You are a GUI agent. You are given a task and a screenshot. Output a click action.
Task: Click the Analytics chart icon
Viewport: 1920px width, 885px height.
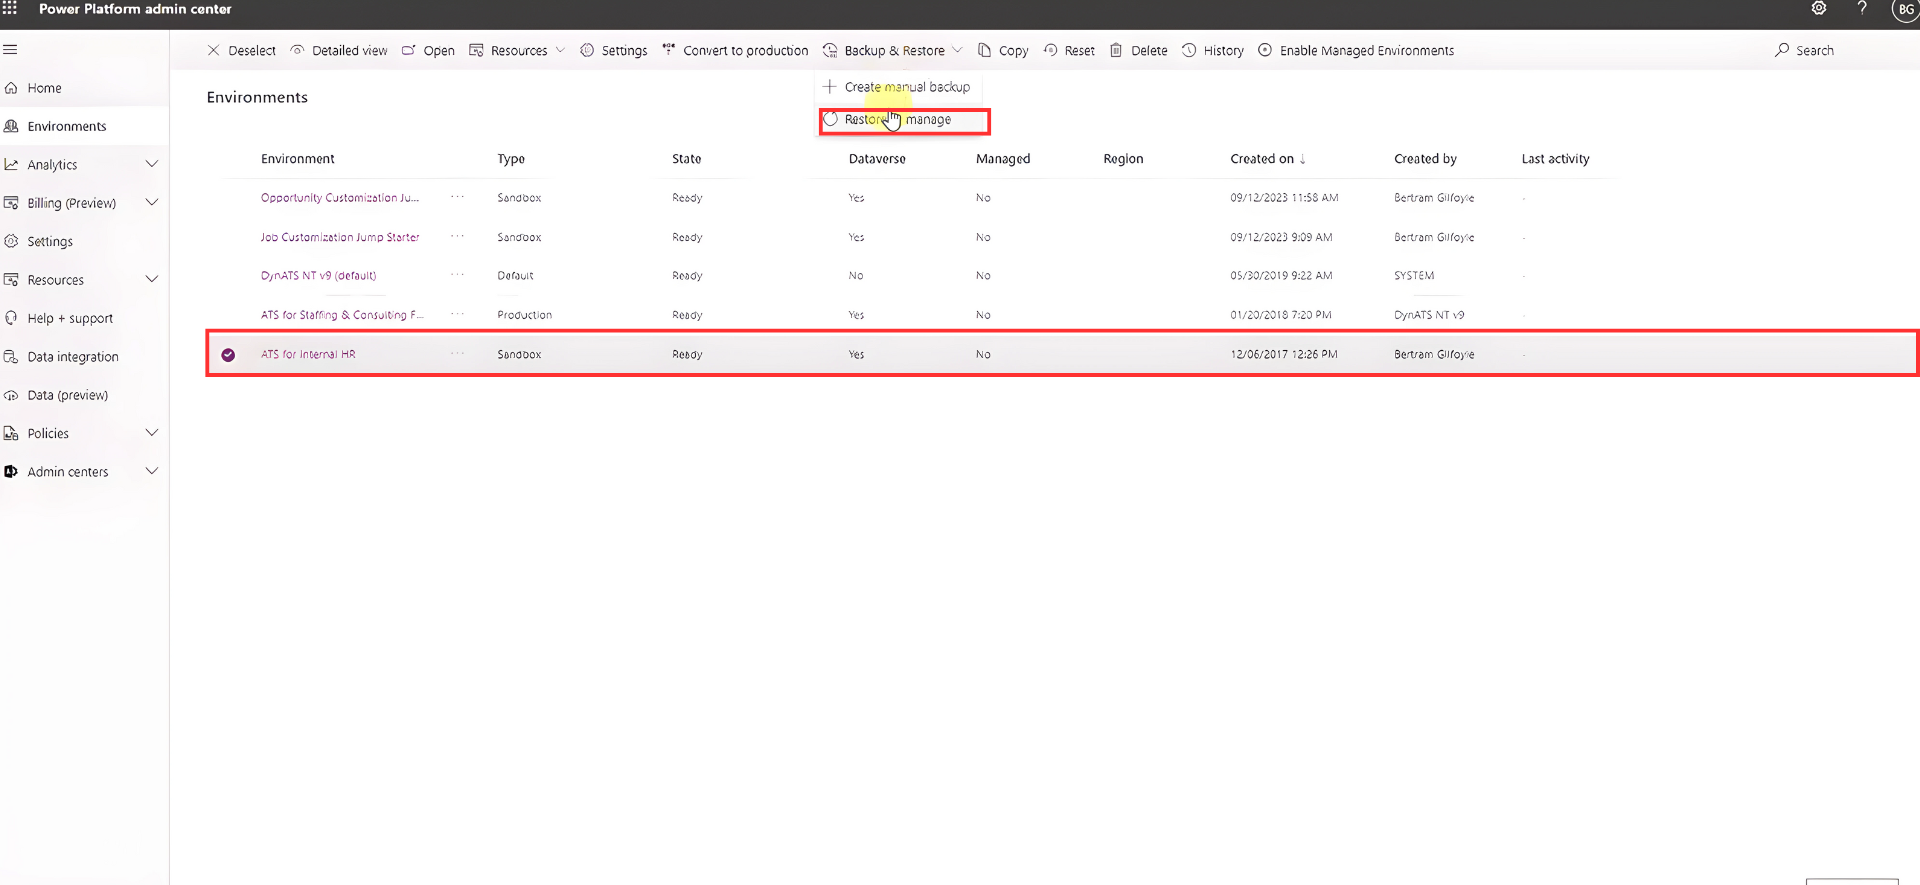11,164
